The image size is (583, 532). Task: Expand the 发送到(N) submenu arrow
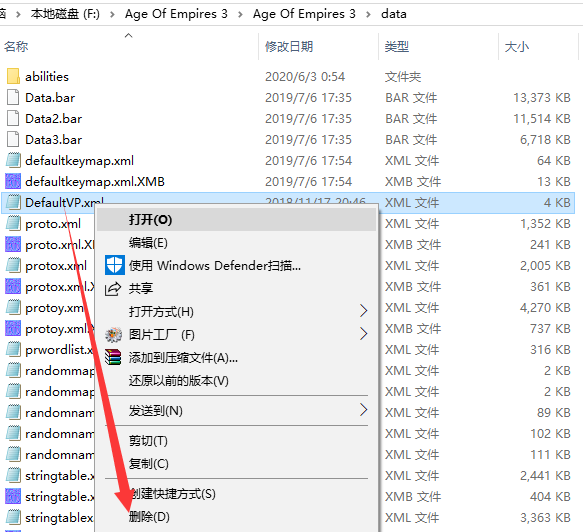364,410
